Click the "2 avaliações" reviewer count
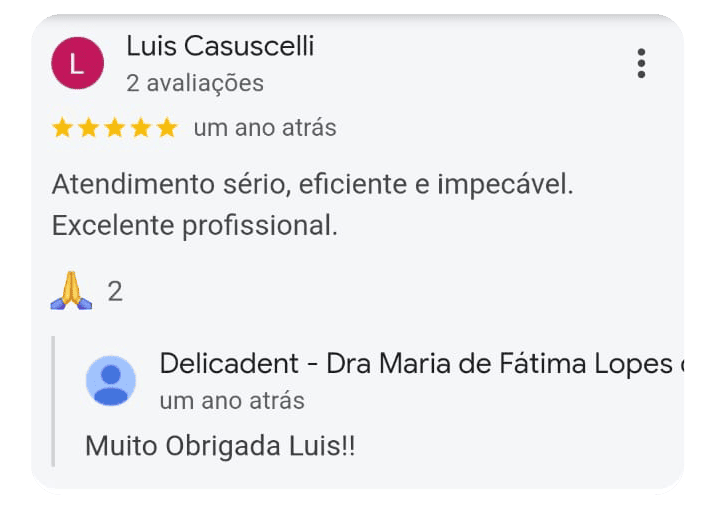 (195, 83)
